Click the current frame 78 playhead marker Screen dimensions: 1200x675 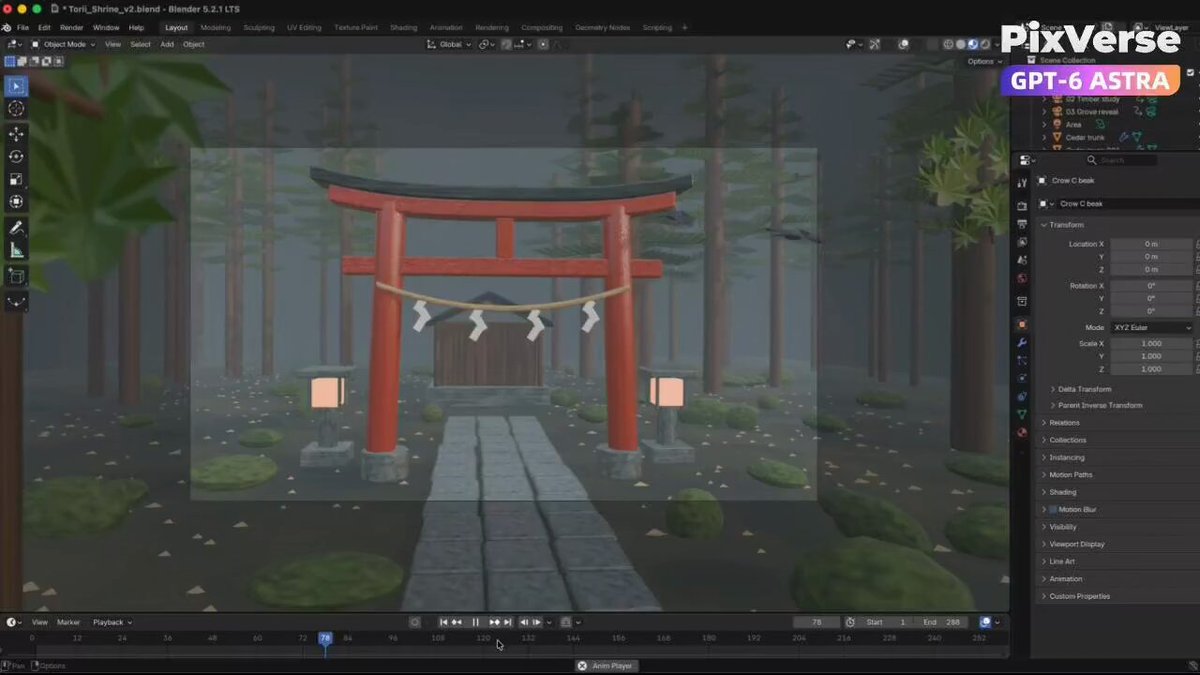[325, 638]
